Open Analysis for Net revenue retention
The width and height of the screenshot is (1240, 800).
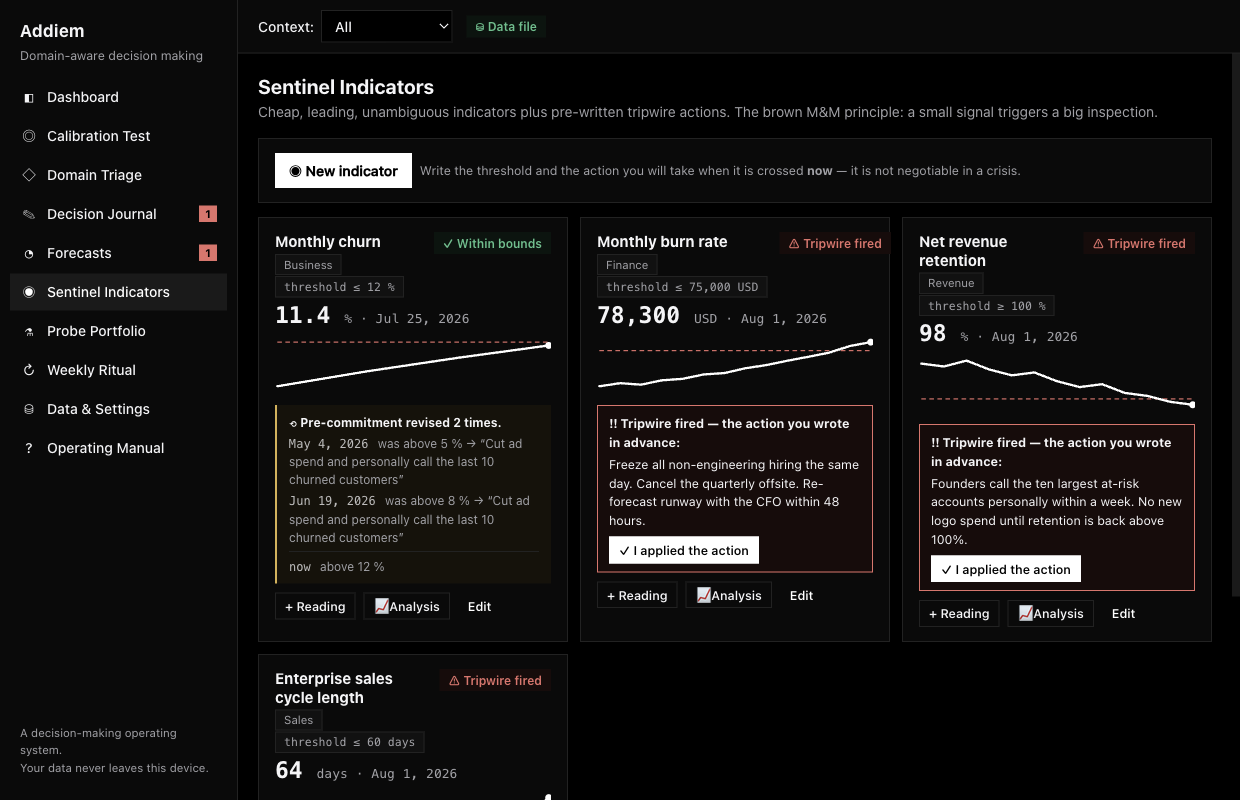pos(1050,613)
